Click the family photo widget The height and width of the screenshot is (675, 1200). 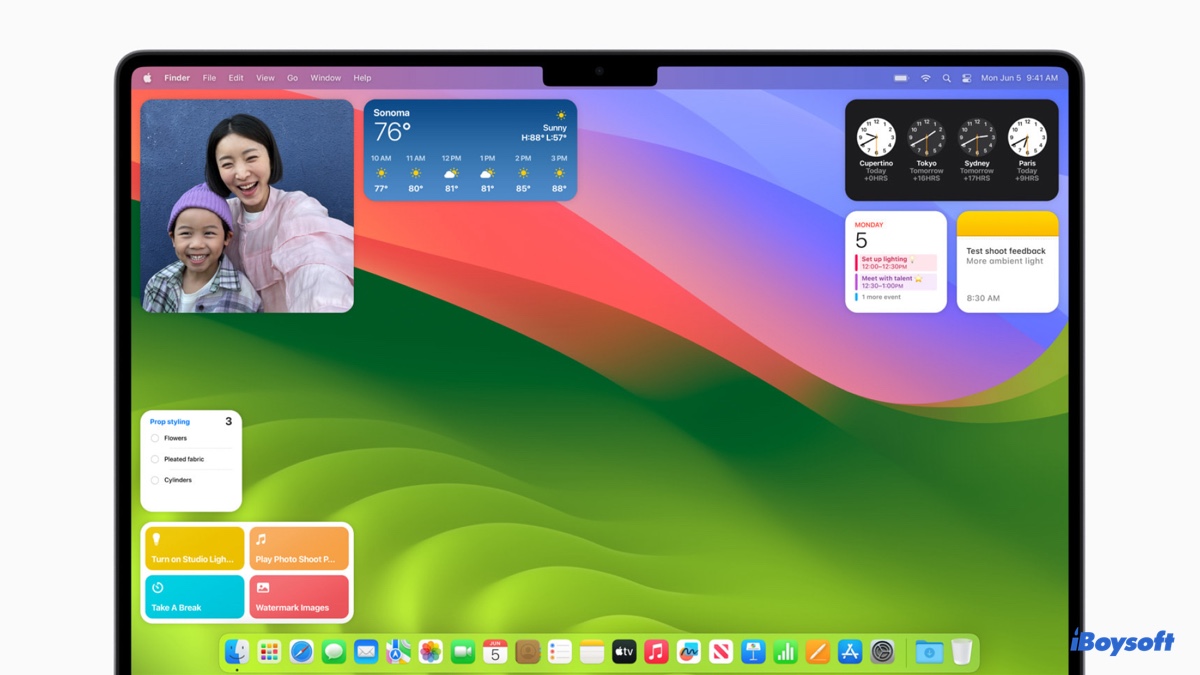pyautogui.click(x=247, y=206)
